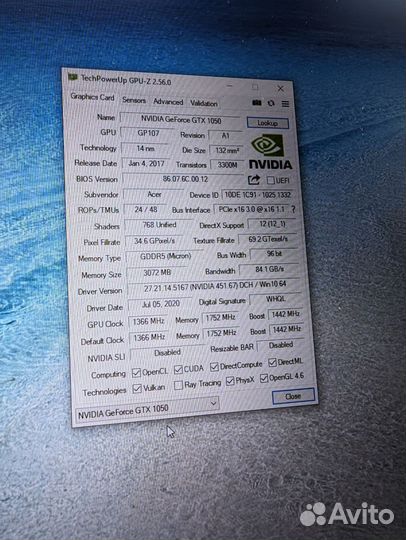The image size is (406, 540).
Task: Click the Digital Signature field WHQL
Action: click(275, 299)
